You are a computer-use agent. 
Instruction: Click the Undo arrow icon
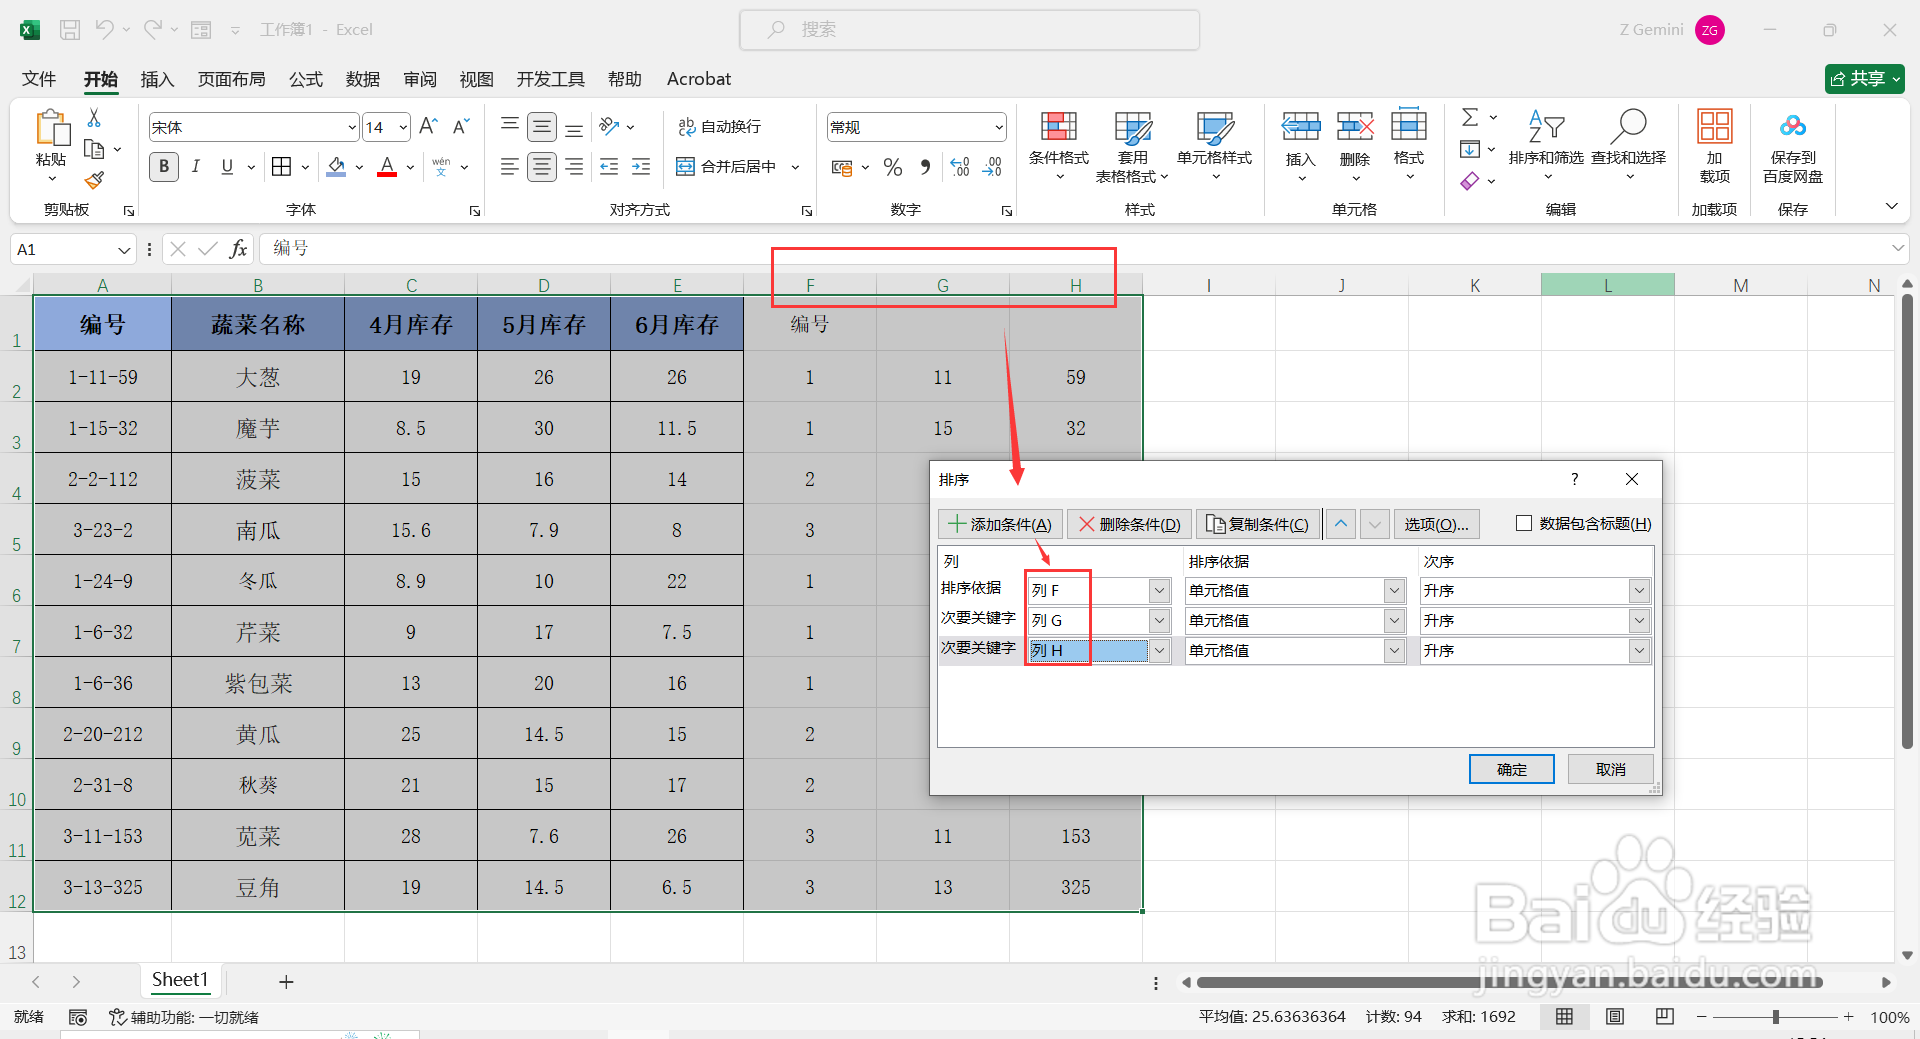pyautogui.click(x=104, y=30)
